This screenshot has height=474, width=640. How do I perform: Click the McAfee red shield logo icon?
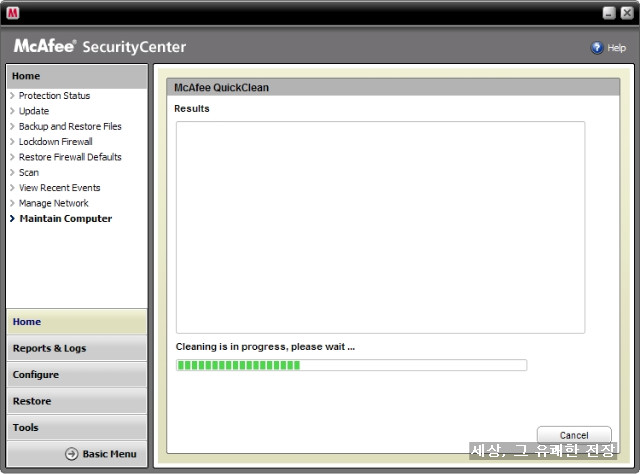pos(13,13)
